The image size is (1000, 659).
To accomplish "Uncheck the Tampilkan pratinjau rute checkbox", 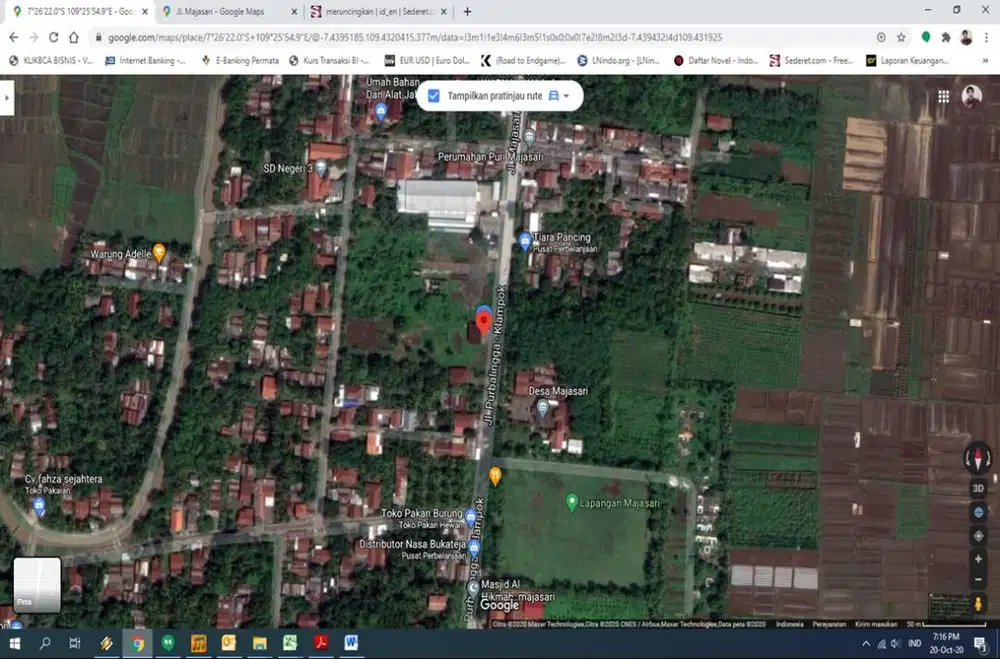I will (434, 96).
